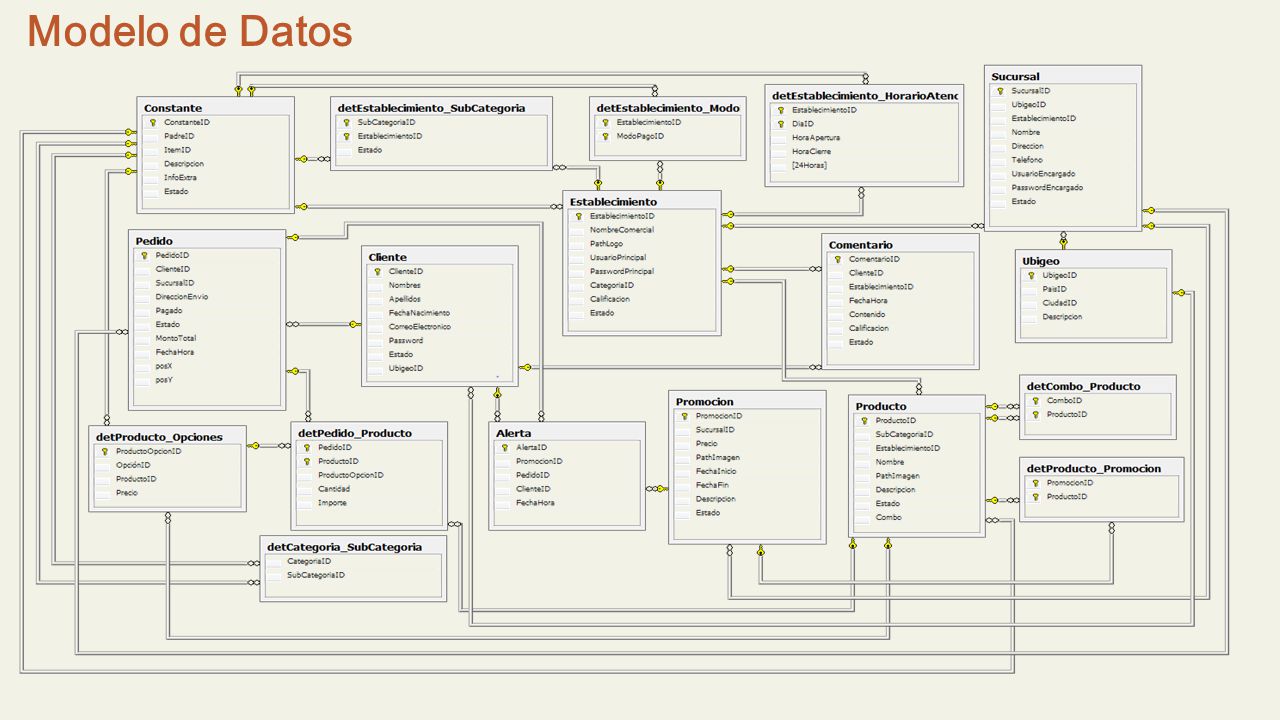This screenshot has height=720, width=1280.
Task: Select the ClienteID key icon in Cliente table
Action: pos(377,271)
